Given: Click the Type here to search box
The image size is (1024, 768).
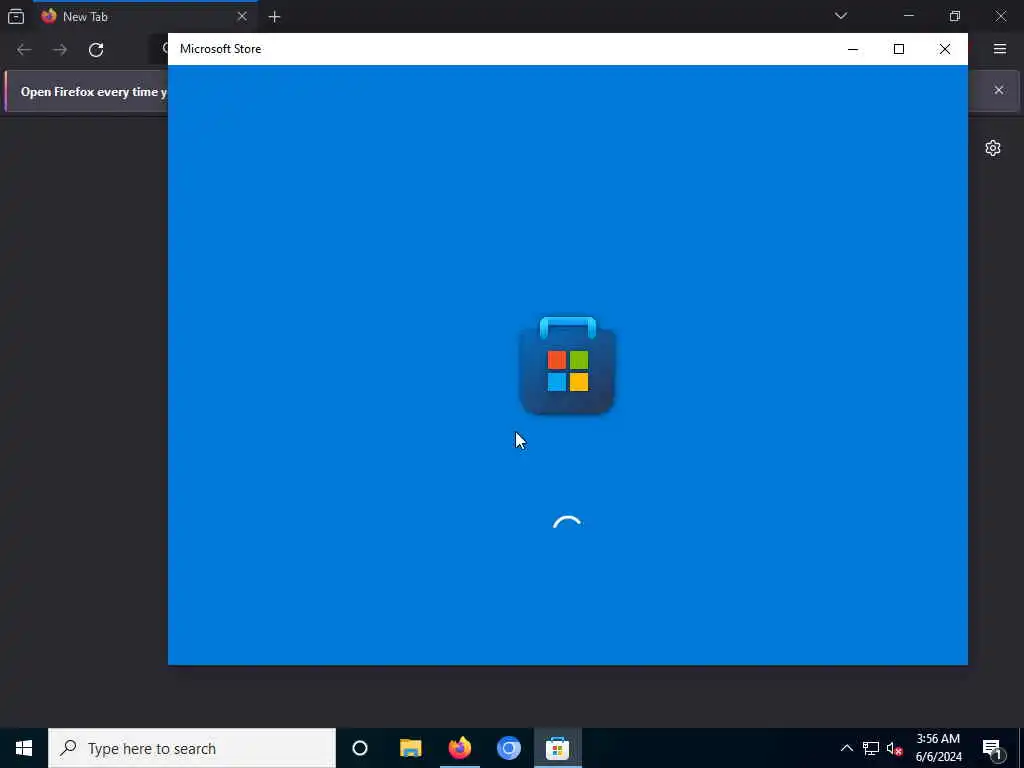Looking at the screenshot, I should tap(192, 748).
